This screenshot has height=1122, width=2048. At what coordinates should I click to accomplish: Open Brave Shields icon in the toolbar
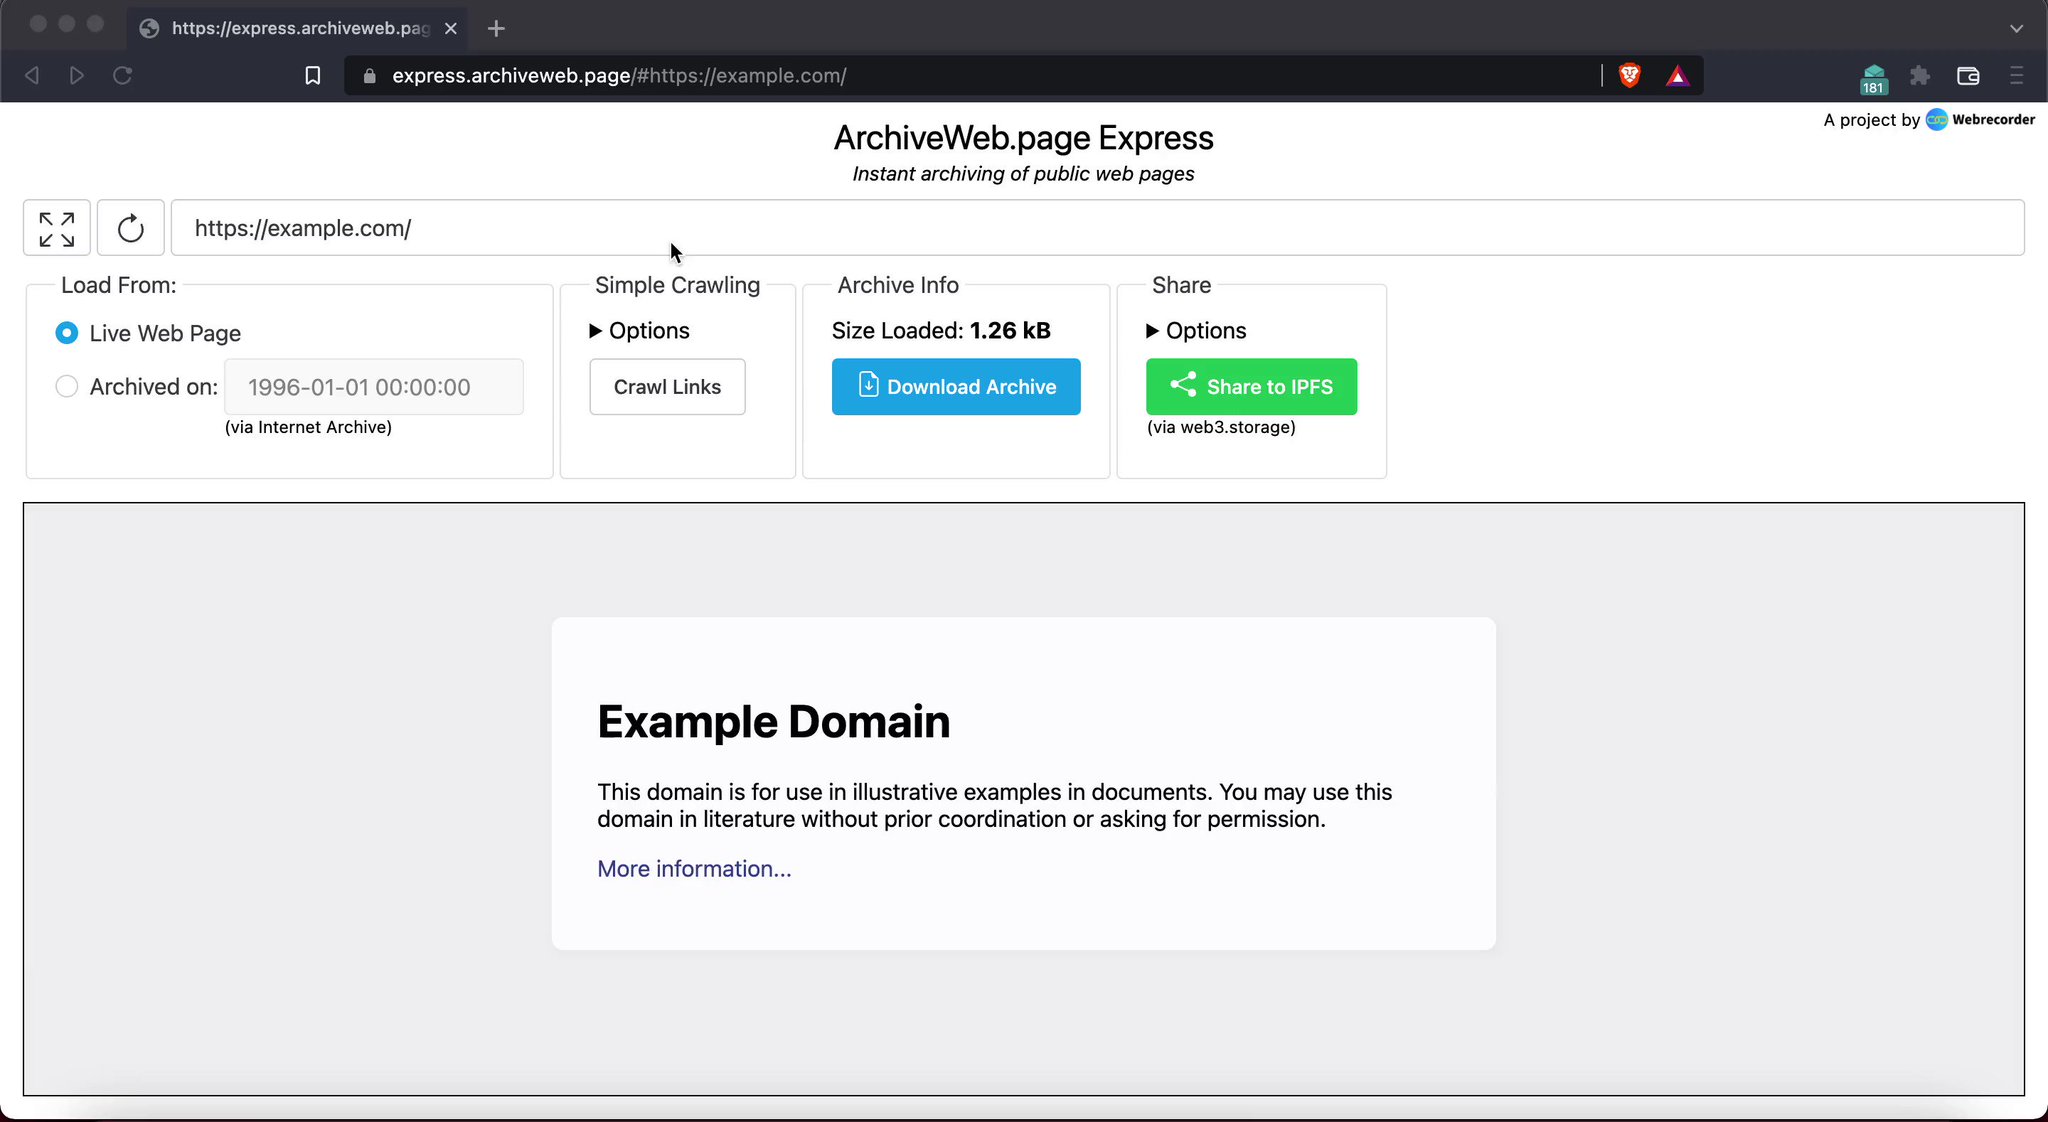coord(1629,75)
